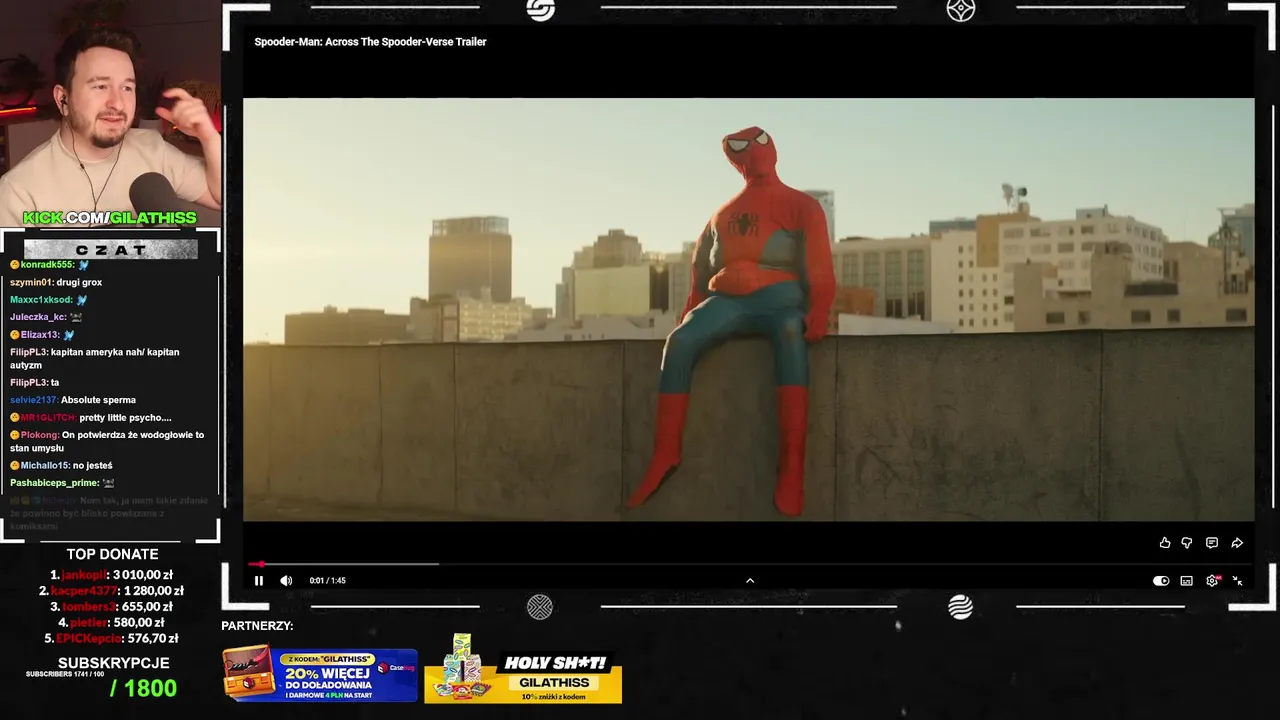Turn on subtitles with the captions icon
Image resolution: width=1280 pixels, height=720 pixels.
(1186, 581)
